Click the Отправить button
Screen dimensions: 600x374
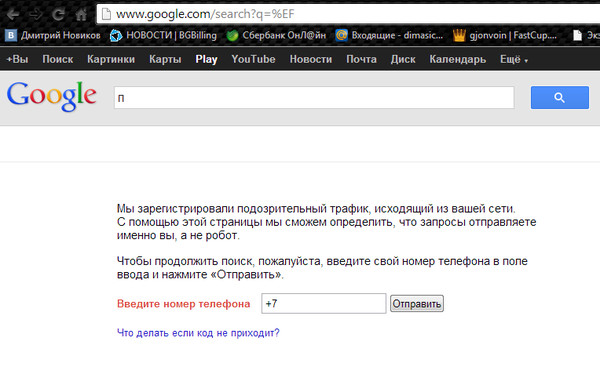(417, 304)
